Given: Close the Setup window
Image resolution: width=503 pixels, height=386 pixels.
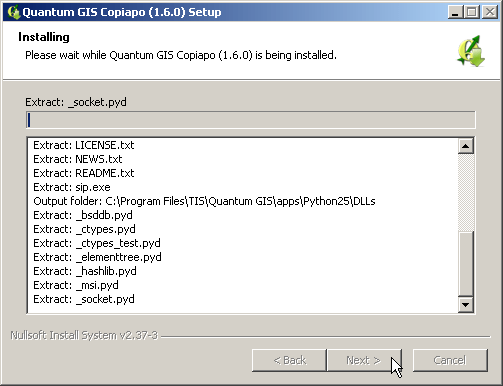Looking at the screenshot, I should [490, 12].
